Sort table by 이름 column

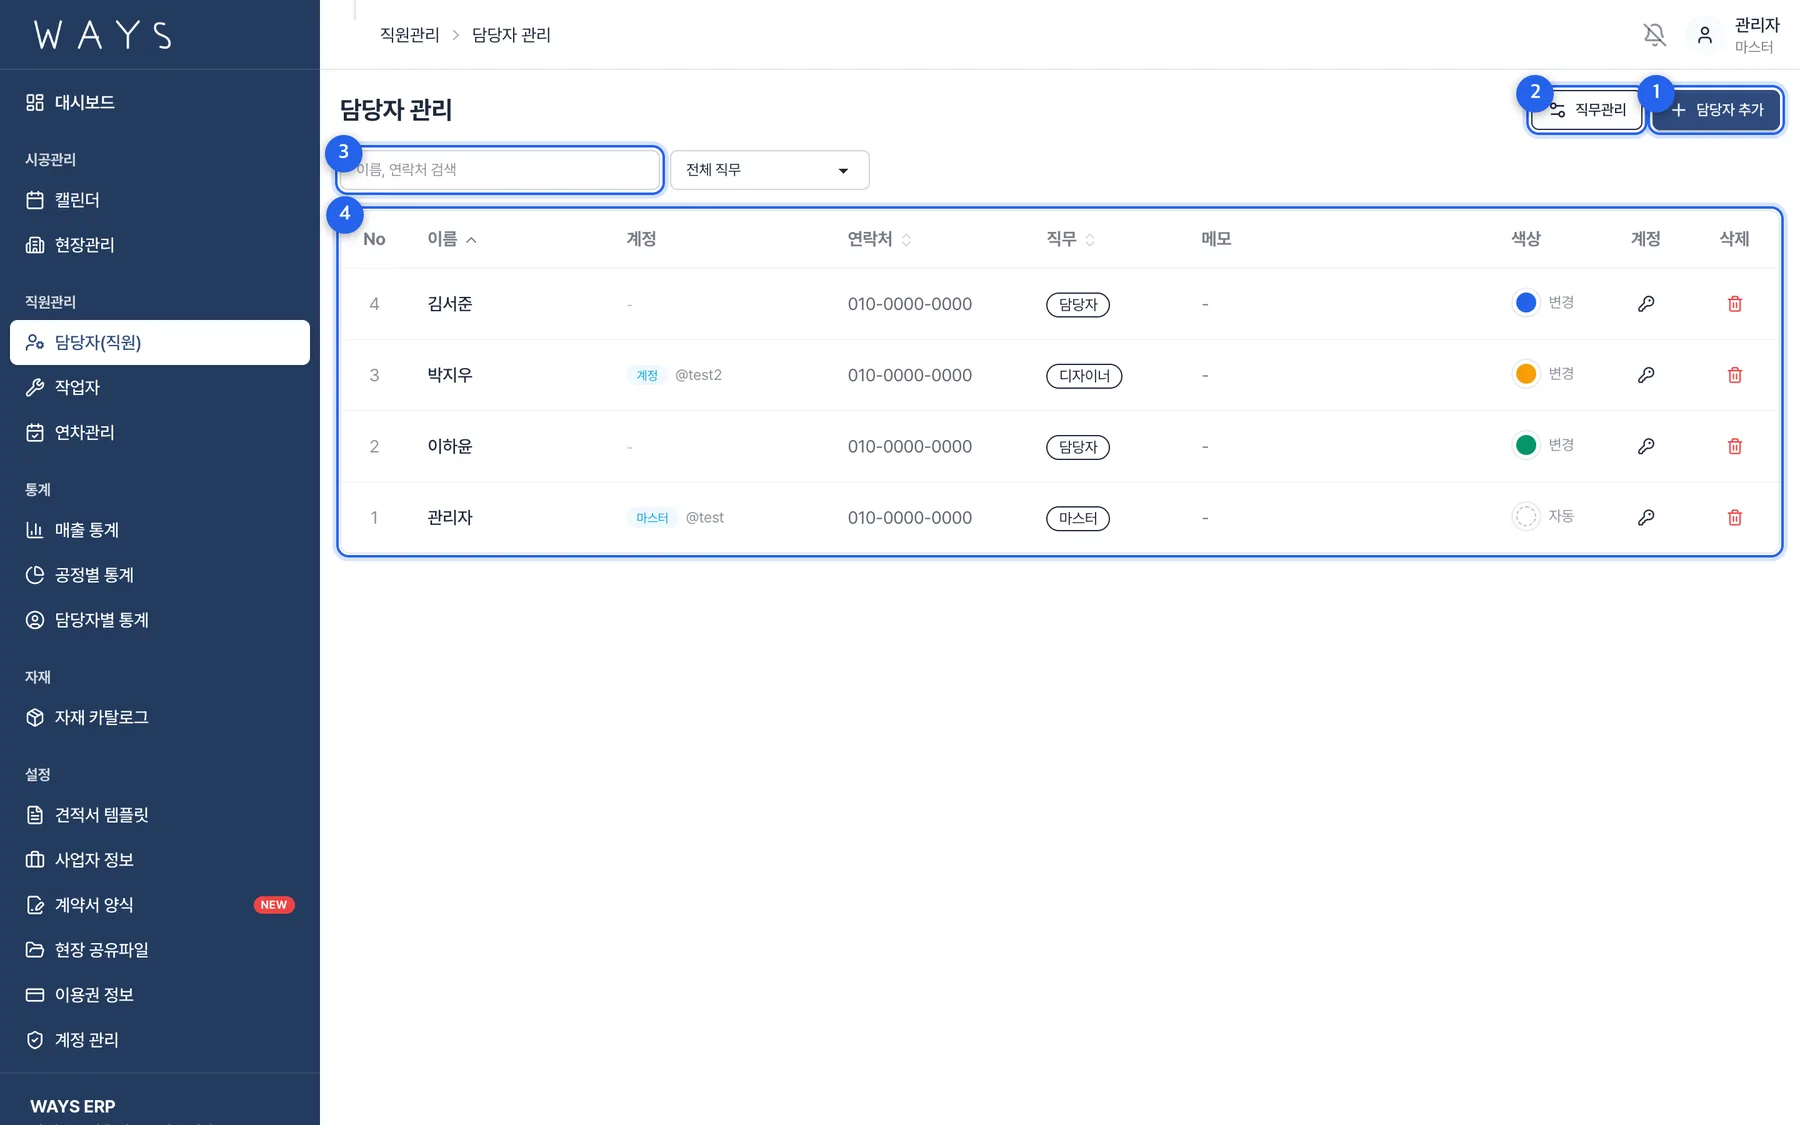click(452, 239)
